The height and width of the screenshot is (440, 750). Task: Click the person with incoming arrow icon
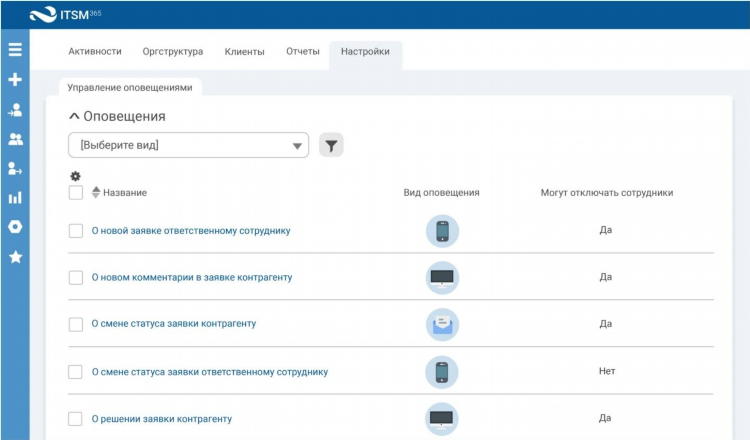[x=15, y=110]
